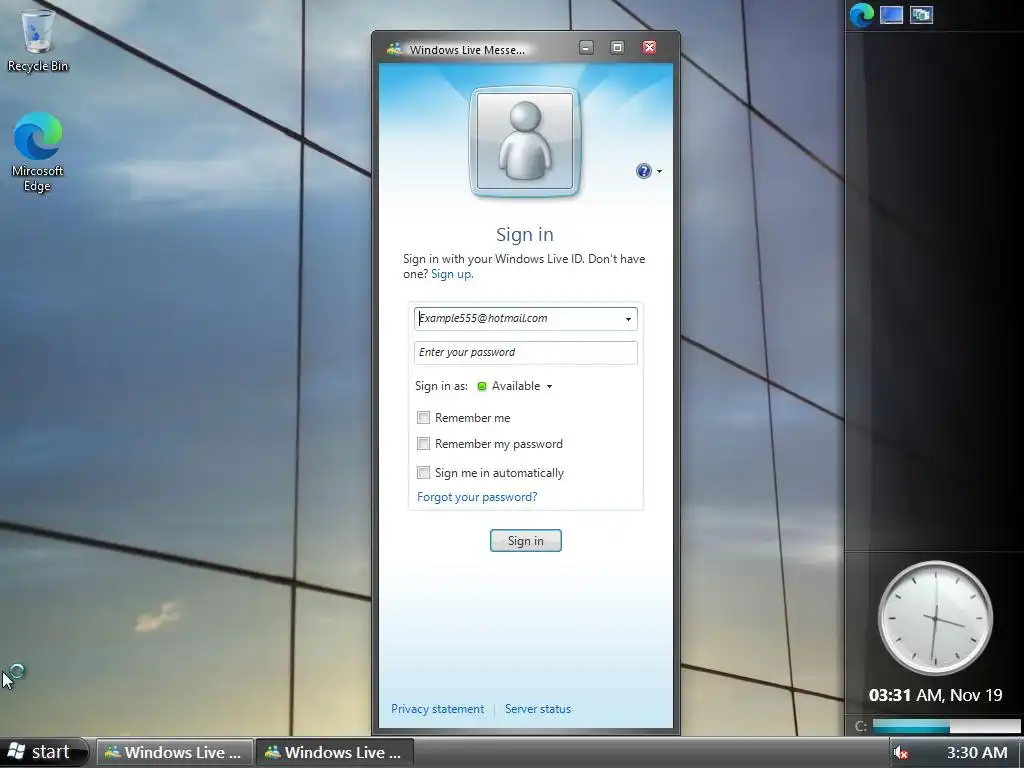
Task: Open the Server status link
Action: tap(537, 709)
